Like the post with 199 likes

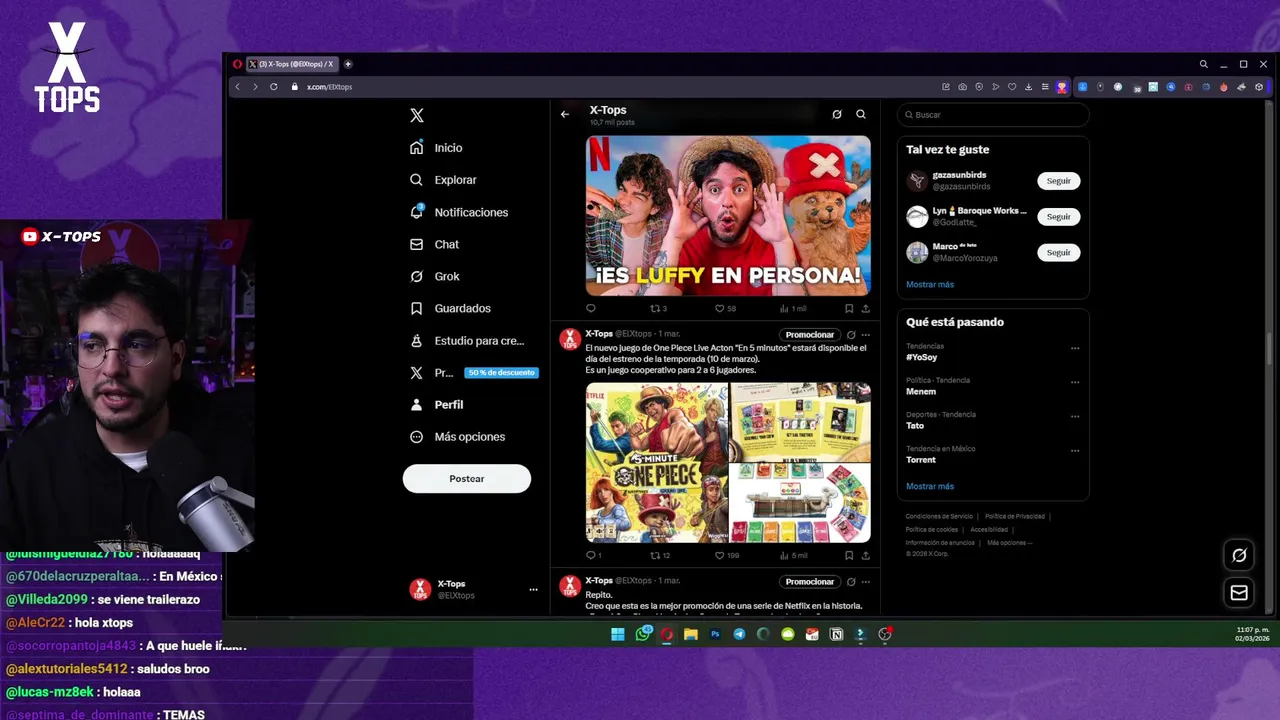727,555
